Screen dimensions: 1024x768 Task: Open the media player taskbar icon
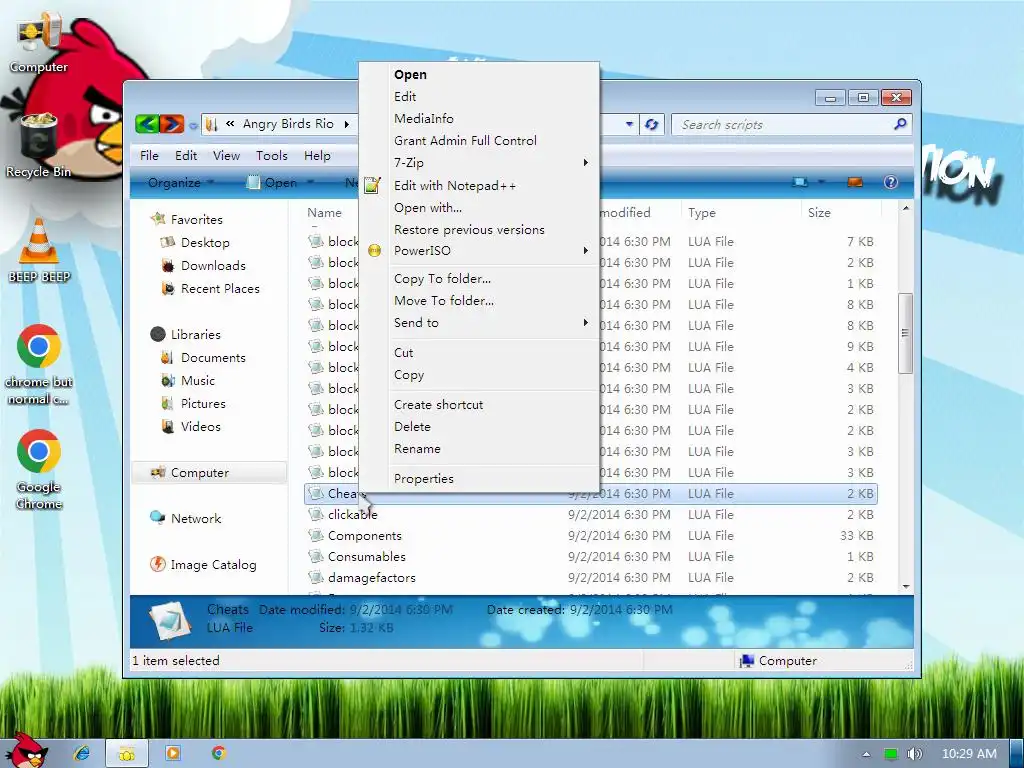pos(173,753)
